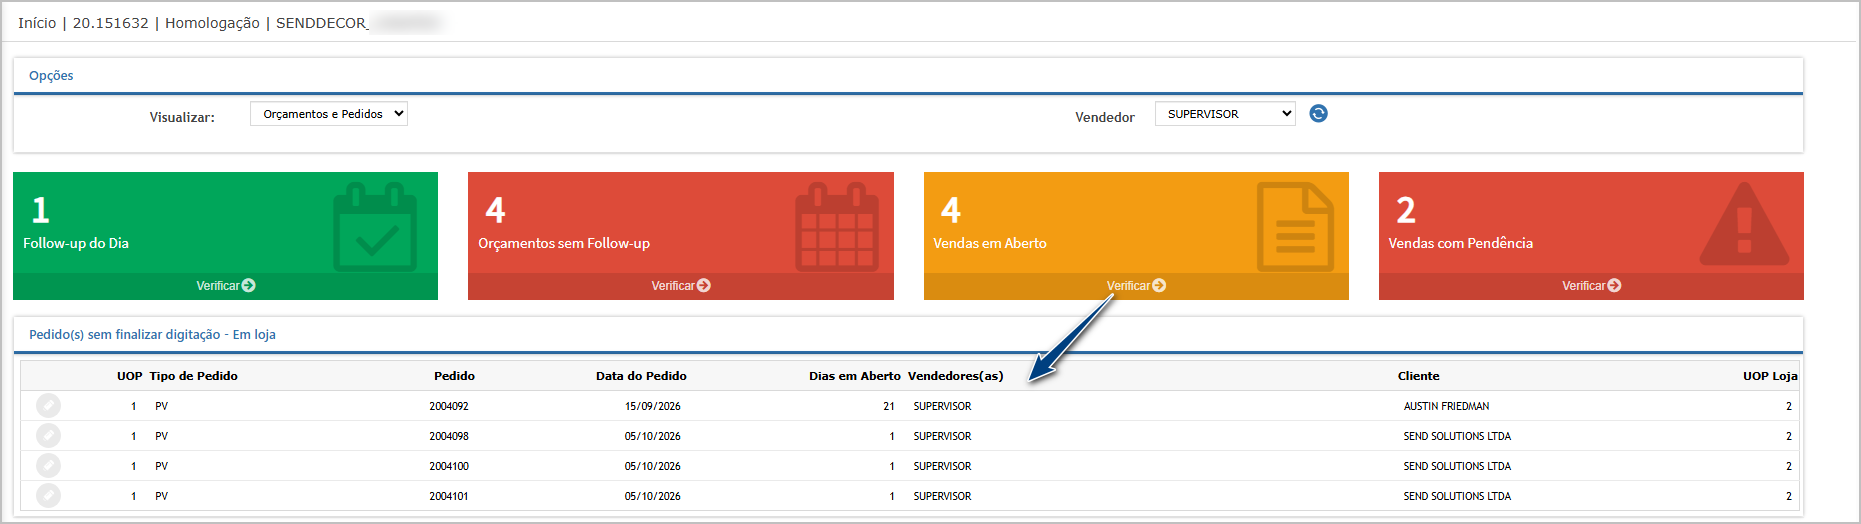Viewport: 1861px width, 524px height.
Task: Click edit pencil icon for pedido 2004092
Action: pos(48,406)
